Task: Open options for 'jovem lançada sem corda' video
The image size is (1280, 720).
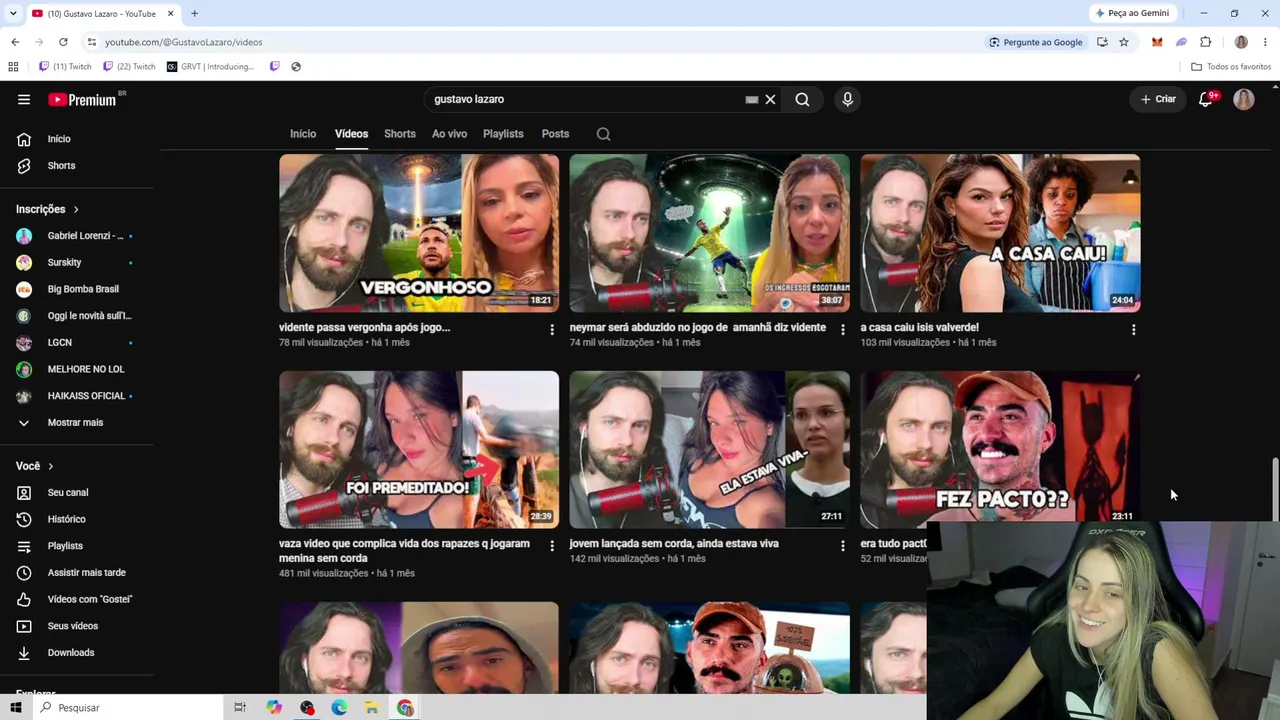Action: click(x=842, y=546)
